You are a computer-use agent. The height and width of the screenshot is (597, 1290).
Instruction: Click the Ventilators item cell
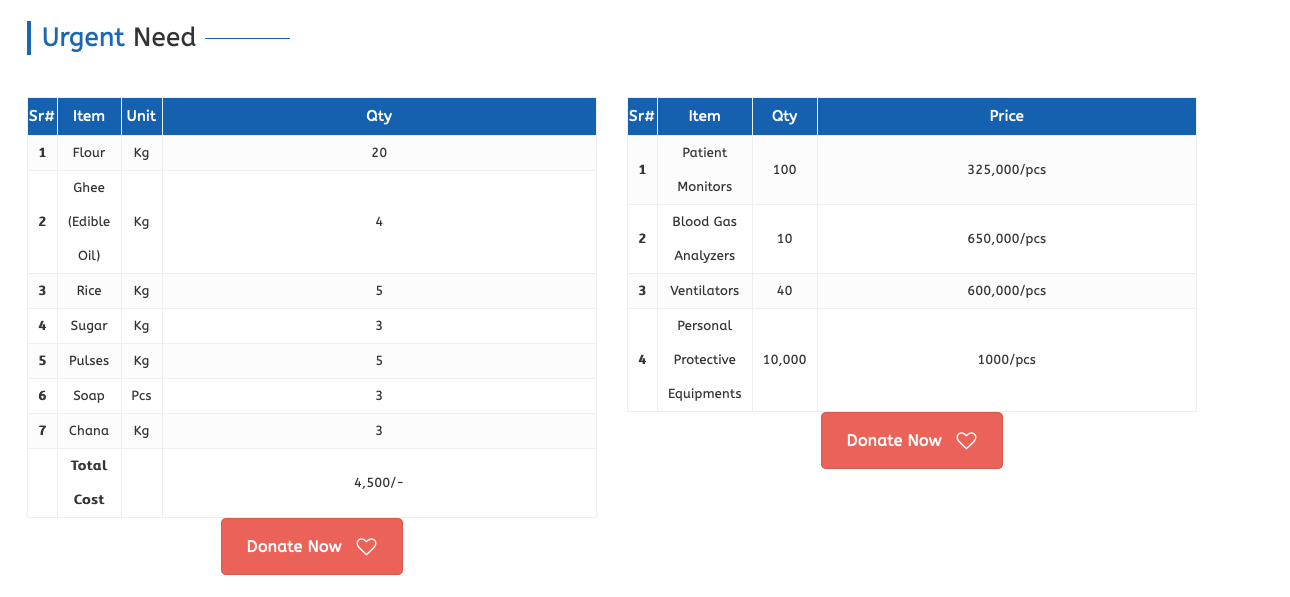tap(704, 291)
